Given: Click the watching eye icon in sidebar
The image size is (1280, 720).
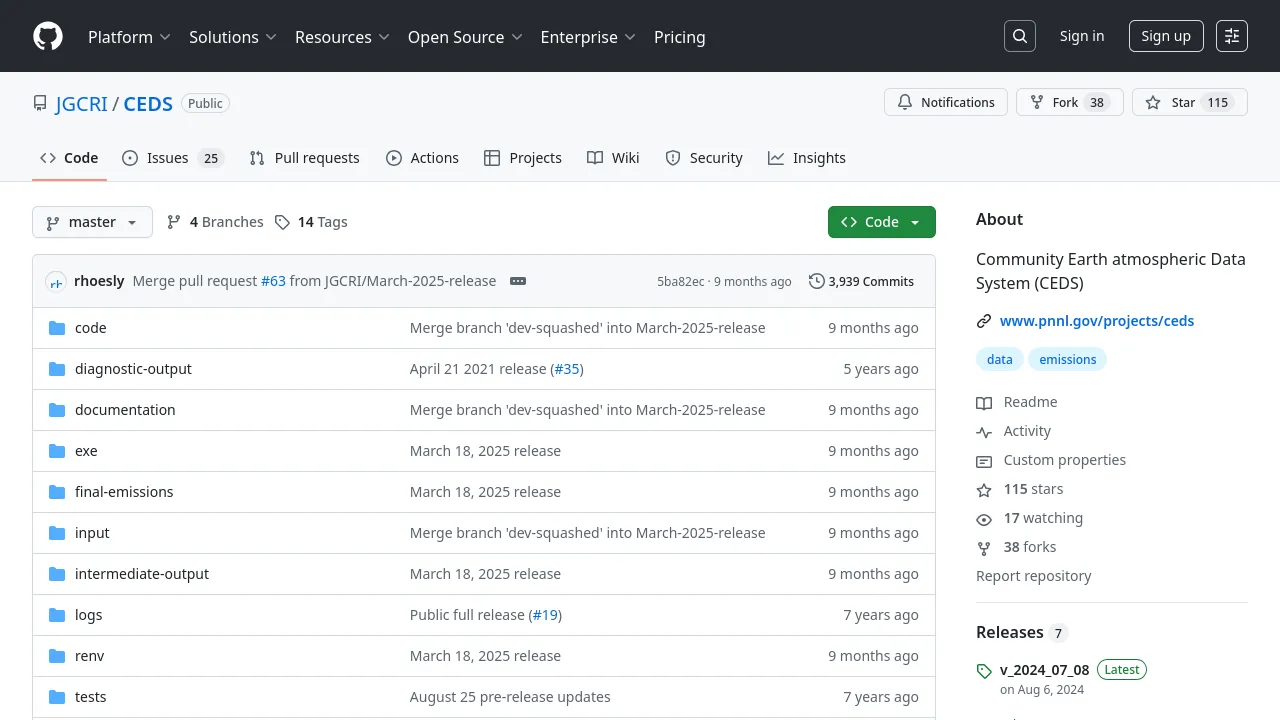Looking at the screenshot, I should click(x=984, y=518).
